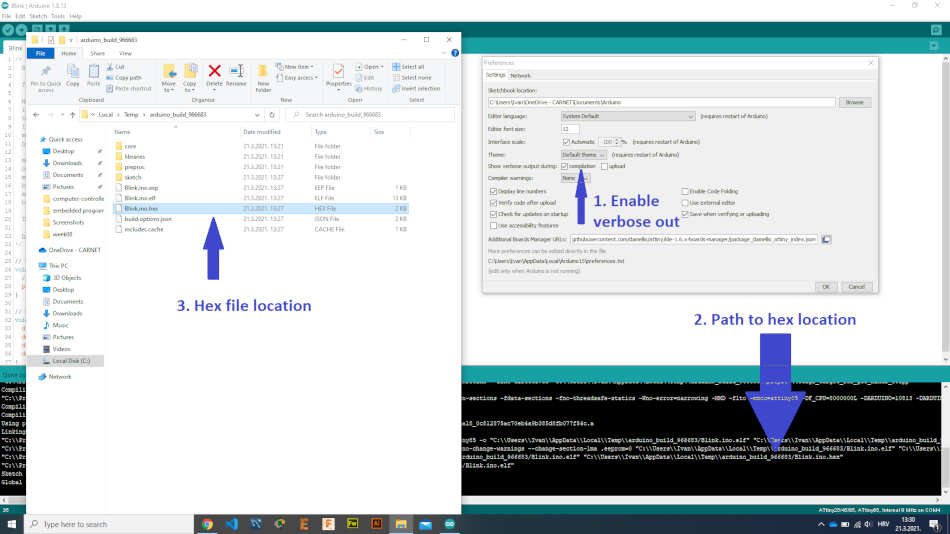Click History in the Open group
This screenshot has width=950, height=534.
(369, 88)
